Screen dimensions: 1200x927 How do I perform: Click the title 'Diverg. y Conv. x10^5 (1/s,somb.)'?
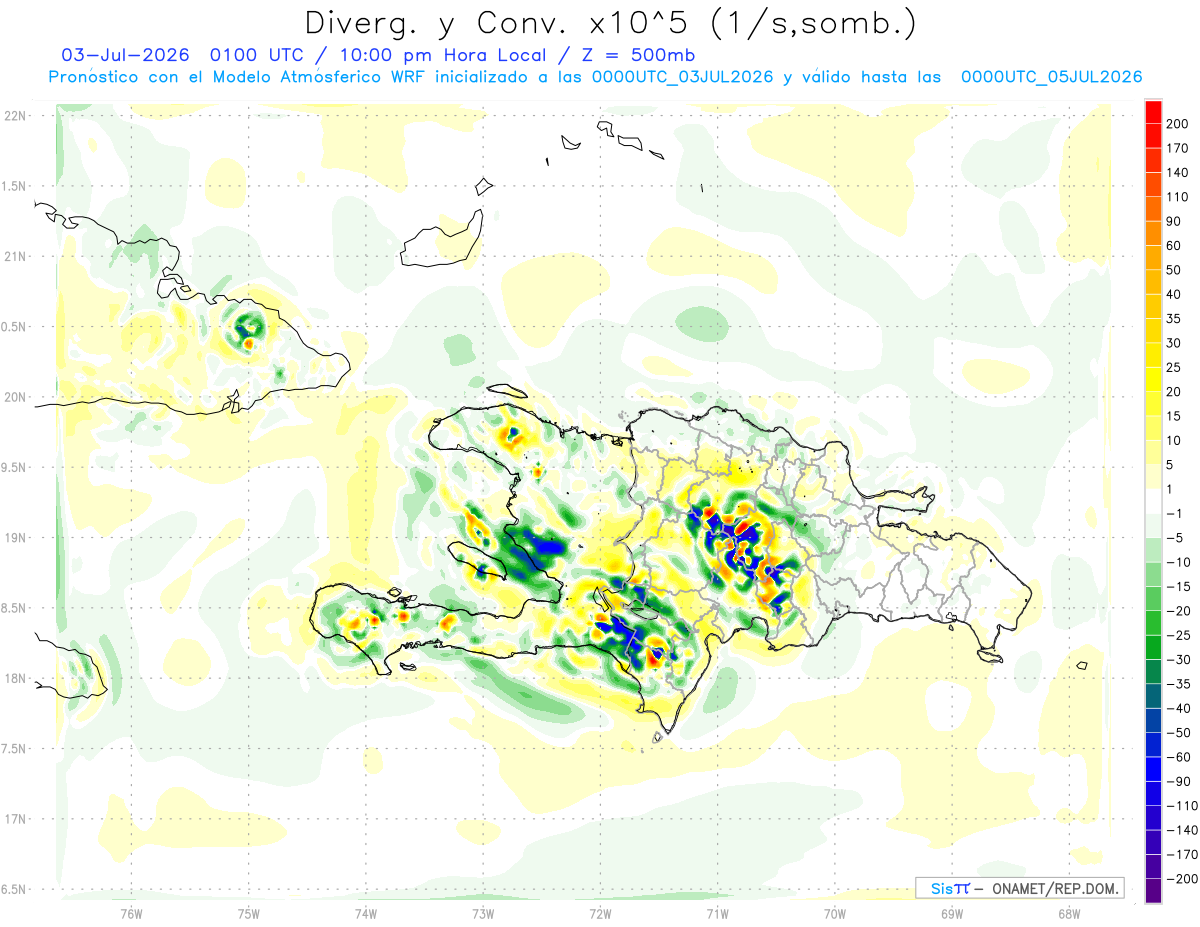(x=609, y=24)
